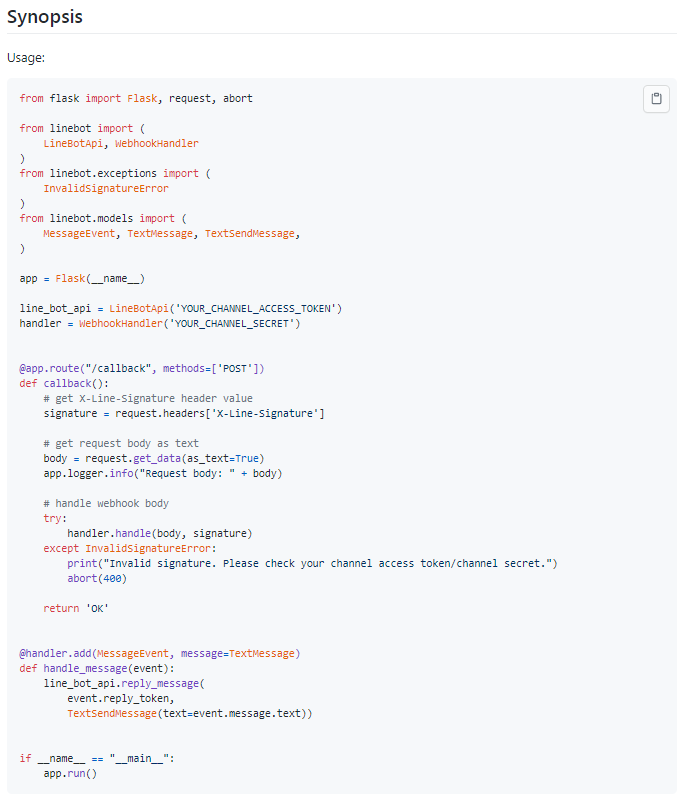Click comment '# get X-Line-Signature header value'
The image size is (678, 803).
148,398
